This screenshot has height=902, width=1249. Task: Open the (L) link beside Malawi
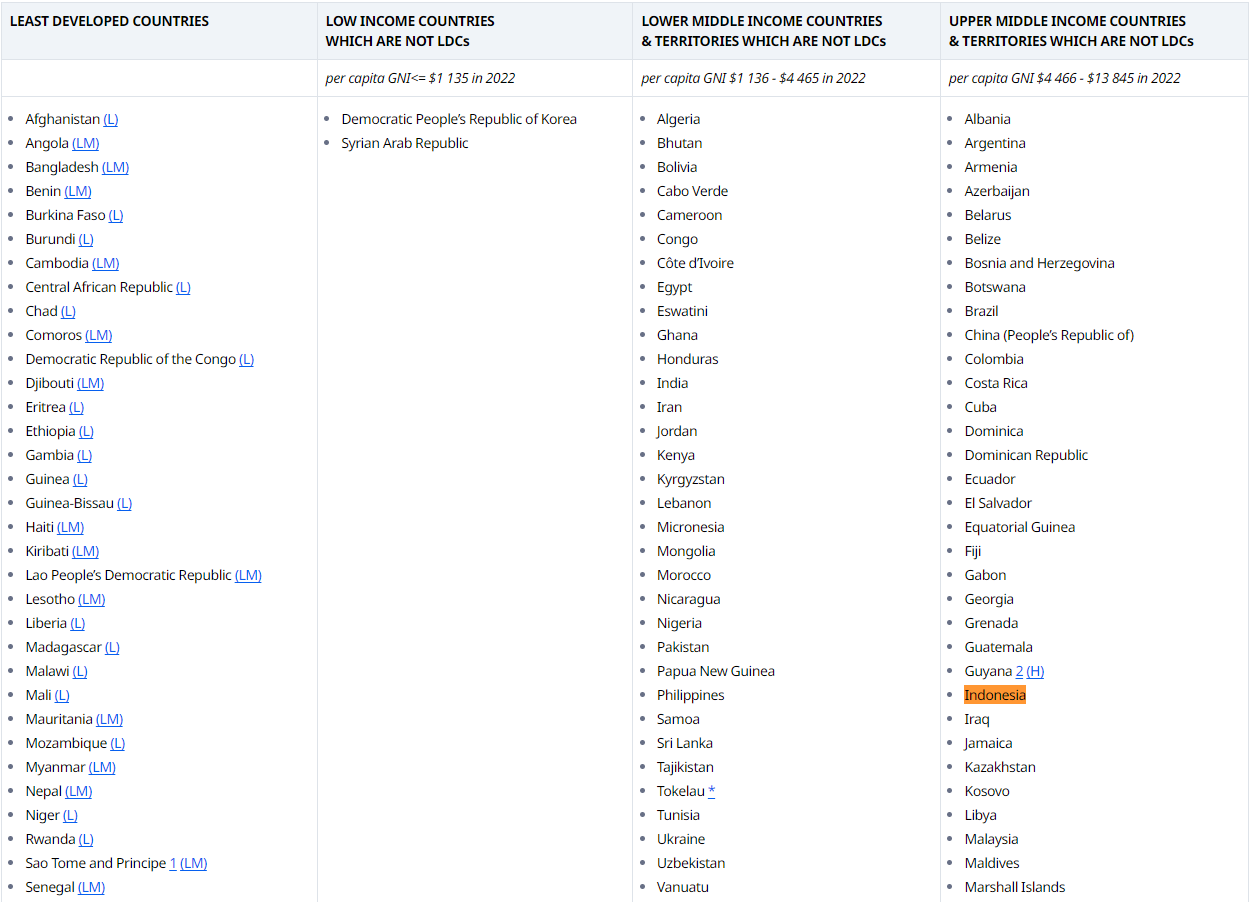80,671
